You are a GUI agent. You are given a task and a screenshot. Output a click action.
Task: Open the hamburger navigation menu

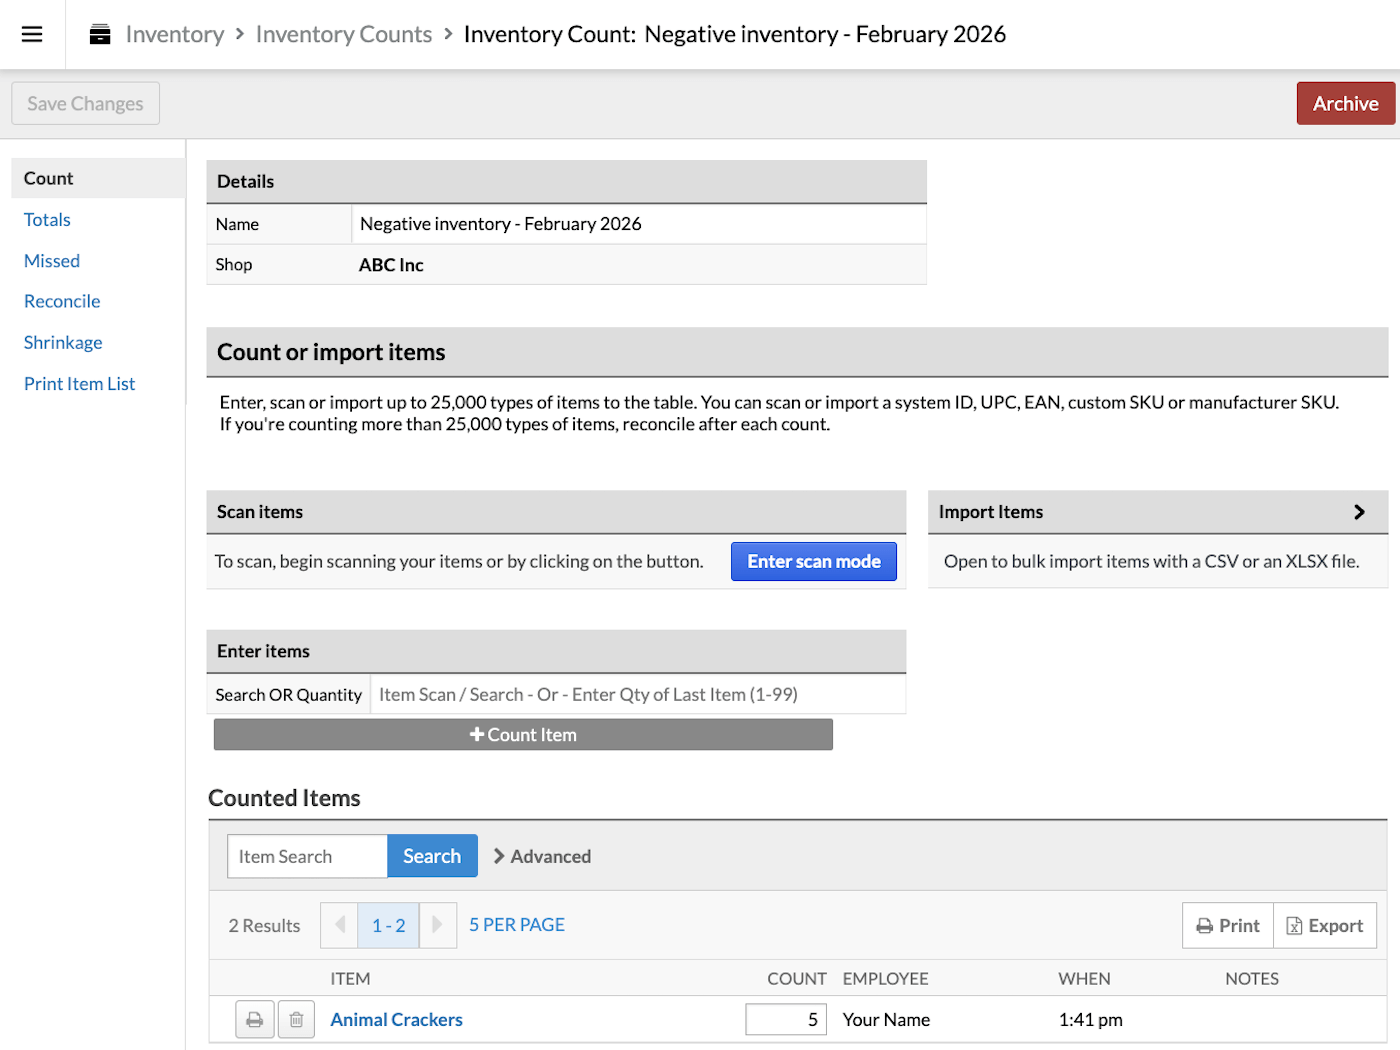click(31, 33)
